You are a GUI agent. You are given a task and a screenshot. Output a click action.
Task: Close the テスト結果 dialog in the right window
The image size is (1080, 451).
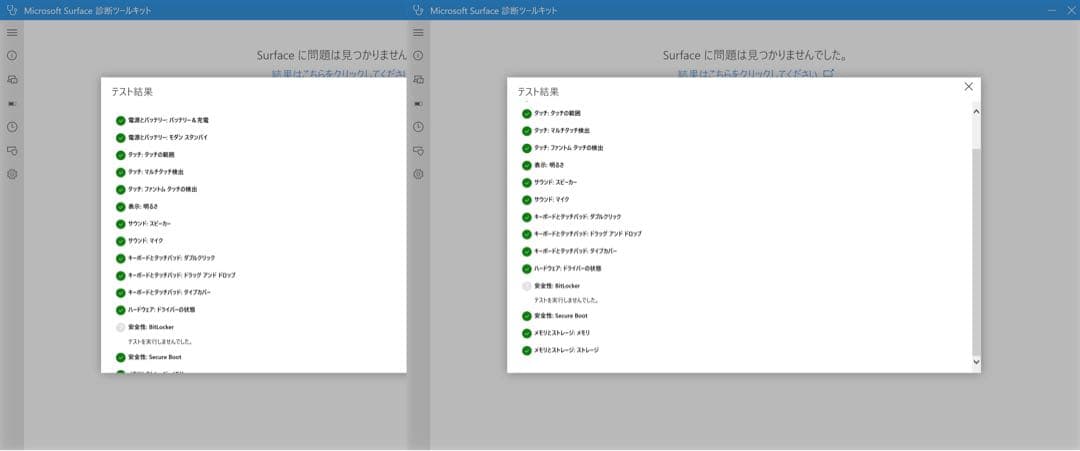pos(968,87)
